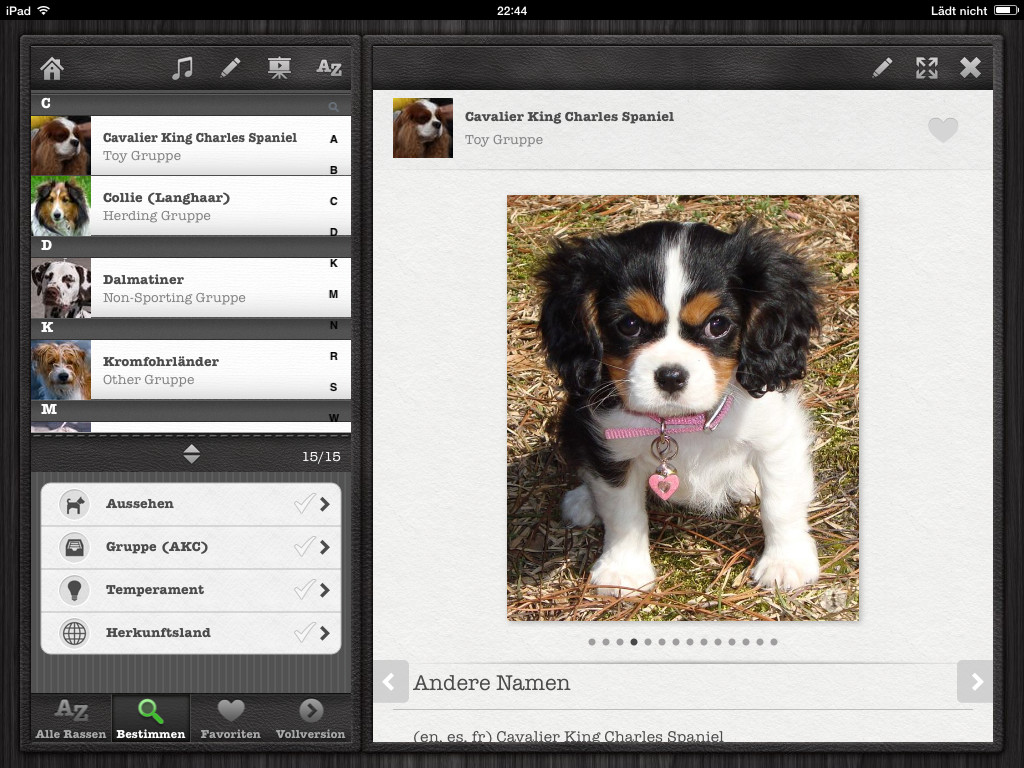This screenshot has height=768, width=1024.
Task: Open the music note sounds icon
Action: coord(182,68)
